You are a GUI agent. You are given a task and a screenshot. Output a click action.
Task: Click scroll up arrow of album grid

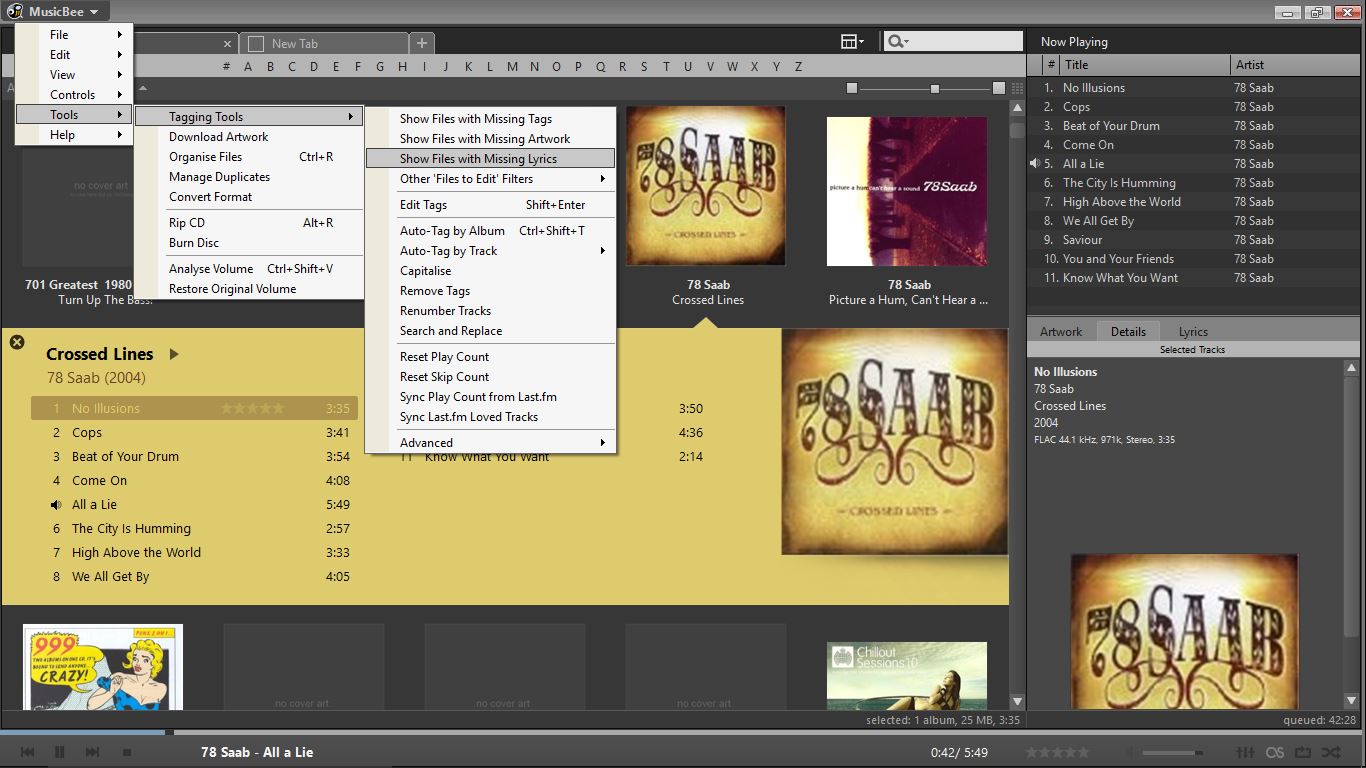tap(1017, 108)
